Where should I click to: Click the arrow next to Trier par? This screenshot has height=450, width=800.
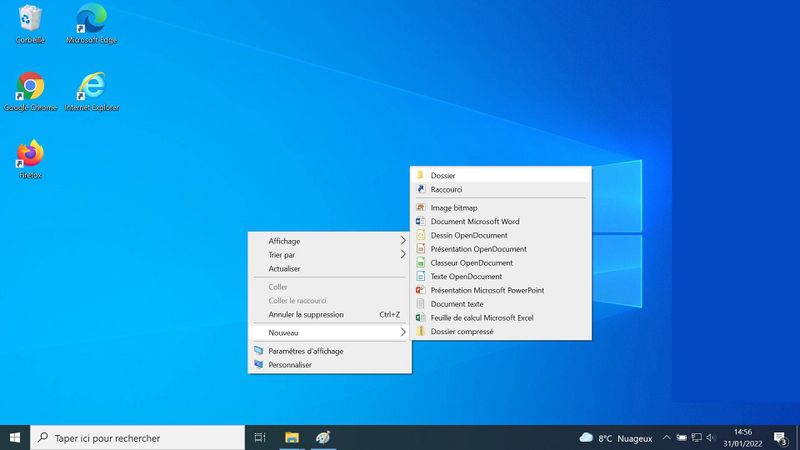pyautogui.click(x=403, y=255)
